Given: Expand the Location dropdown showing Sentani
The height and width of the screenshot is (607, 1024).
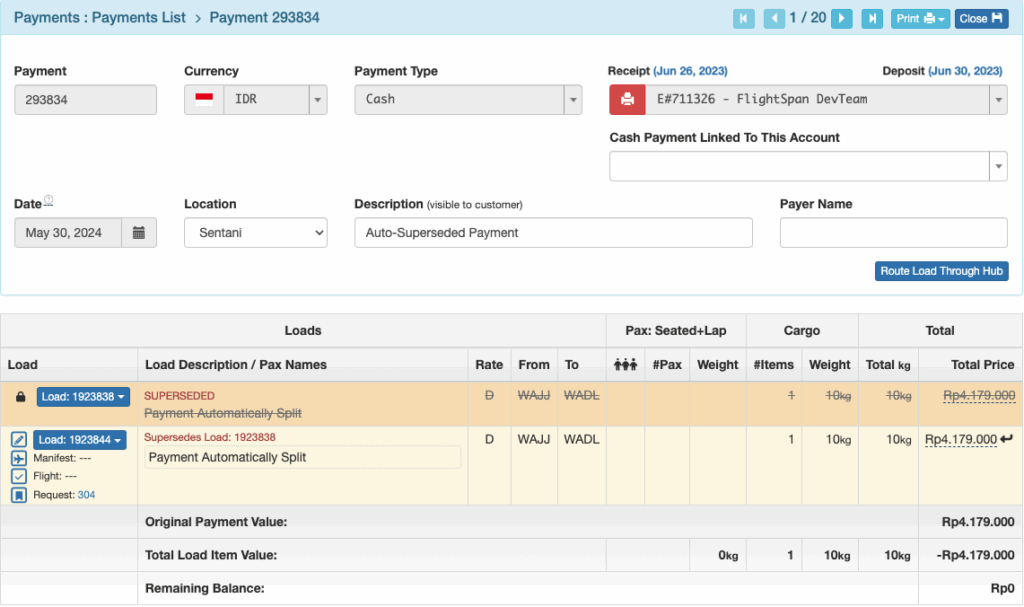Looking at the screenshot, I should 255,233.
